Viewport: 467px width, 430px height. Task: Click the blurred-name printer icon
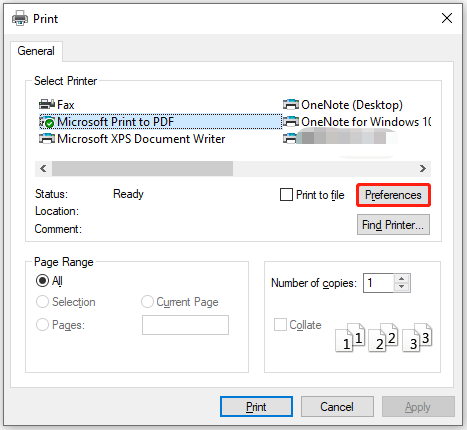(x=289, y=138)
